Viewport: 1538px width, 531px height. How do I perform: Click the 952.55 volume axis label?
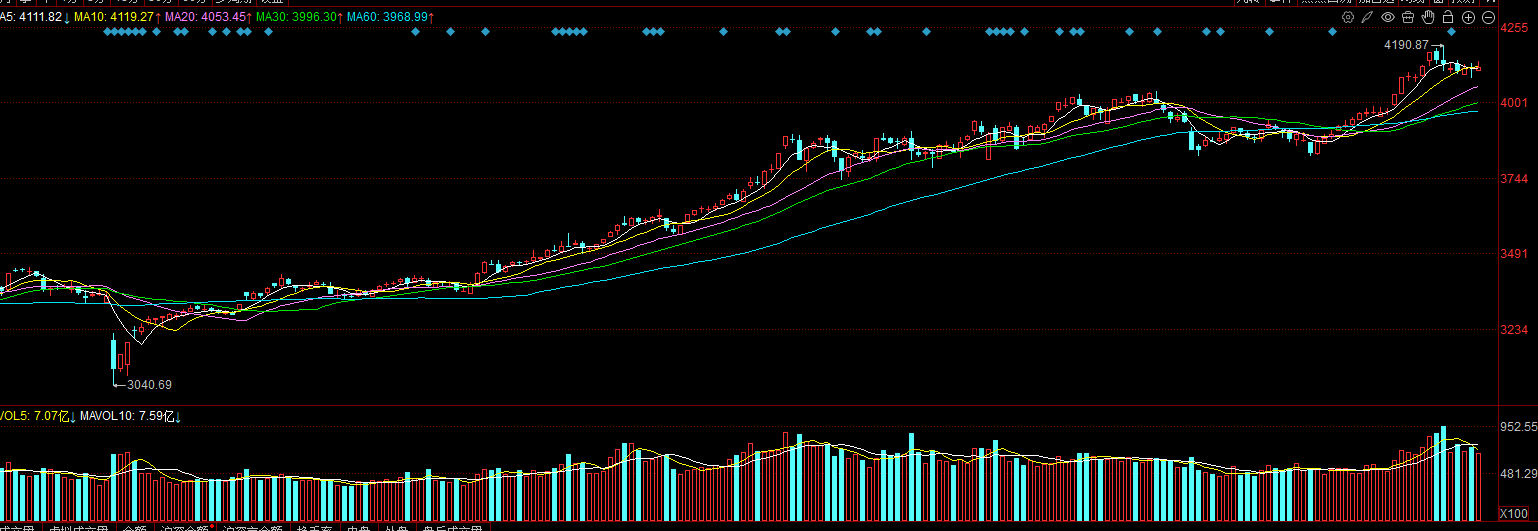click(1519, 427)
